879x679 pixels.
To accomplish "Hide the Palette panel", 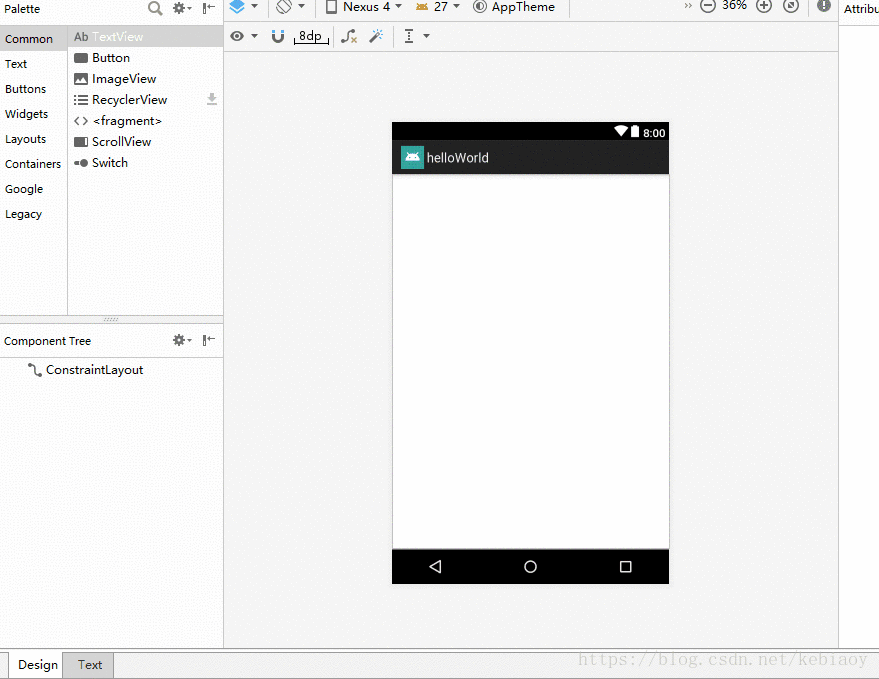I will (209, 8).
